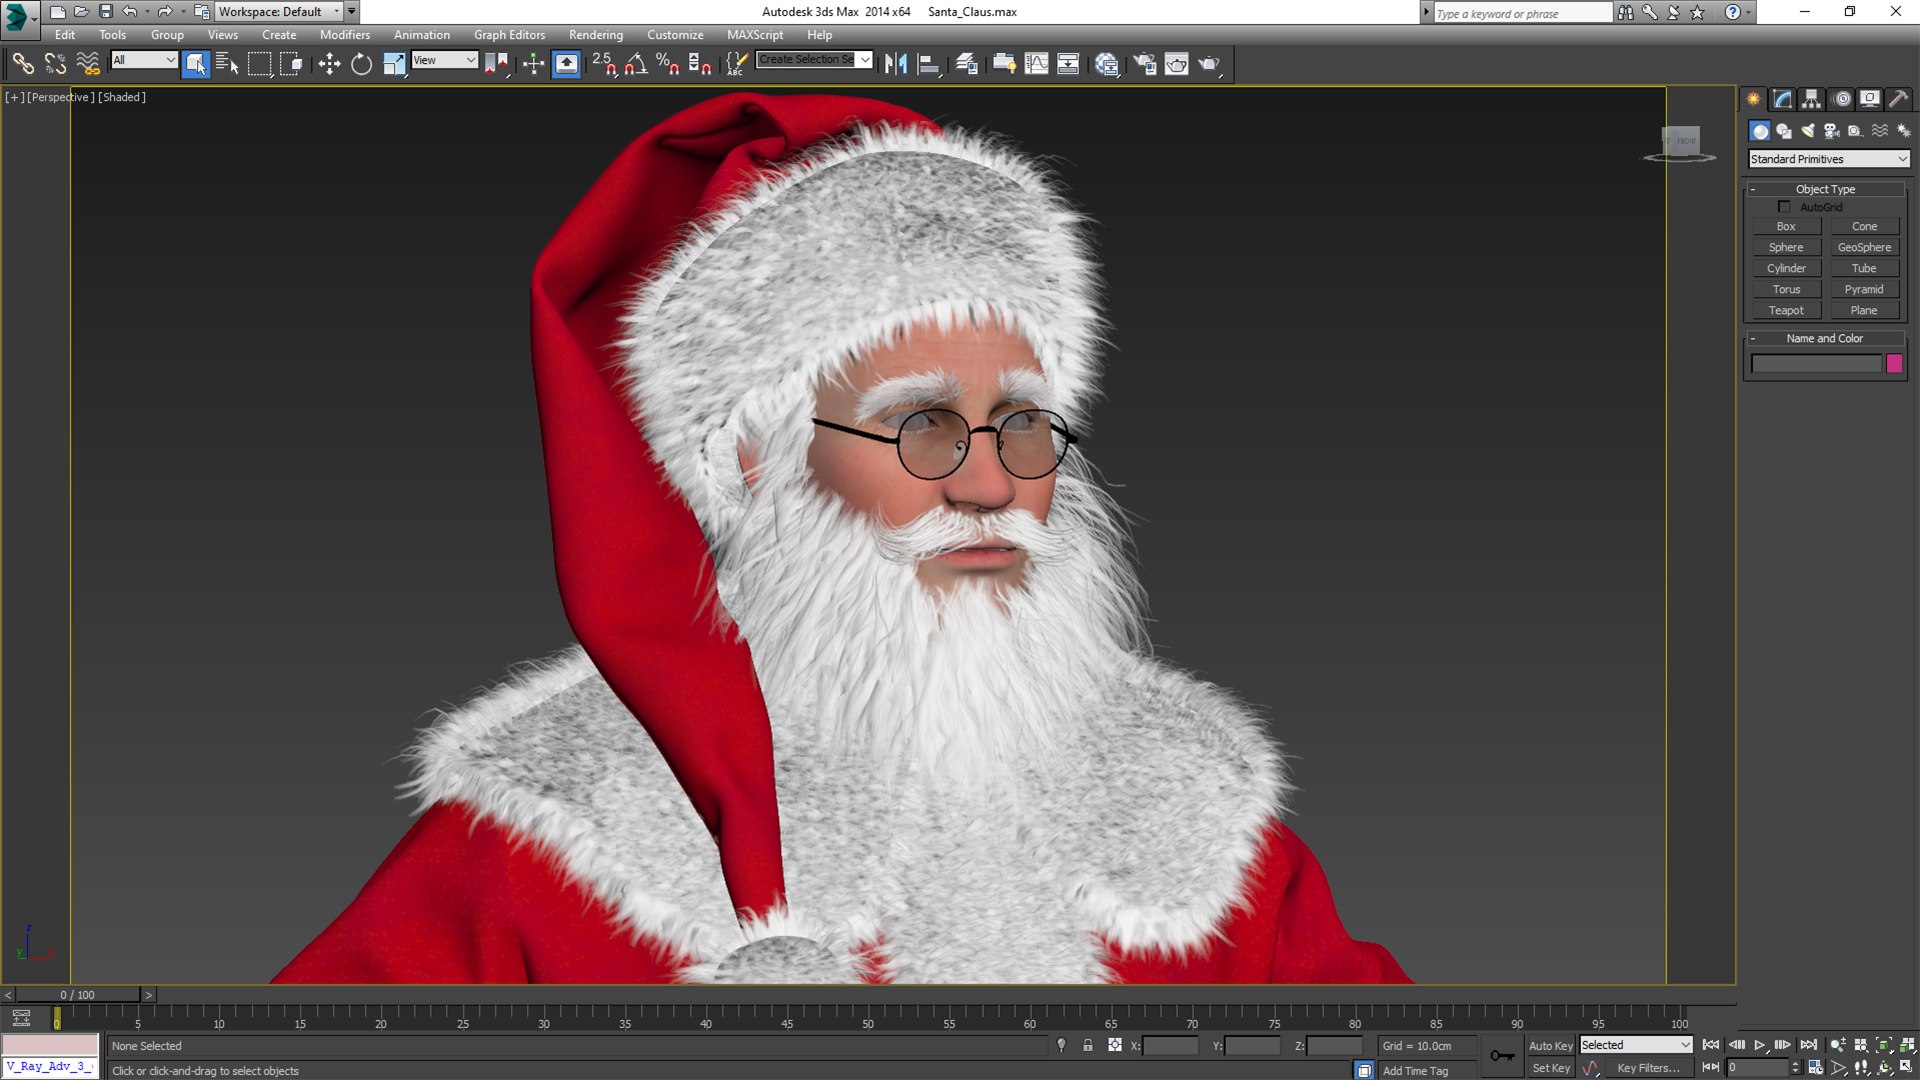Open the Modifiers menu
This screenshot has height=1080, width=1920.
pyautogui.click(x=345, y=35)
